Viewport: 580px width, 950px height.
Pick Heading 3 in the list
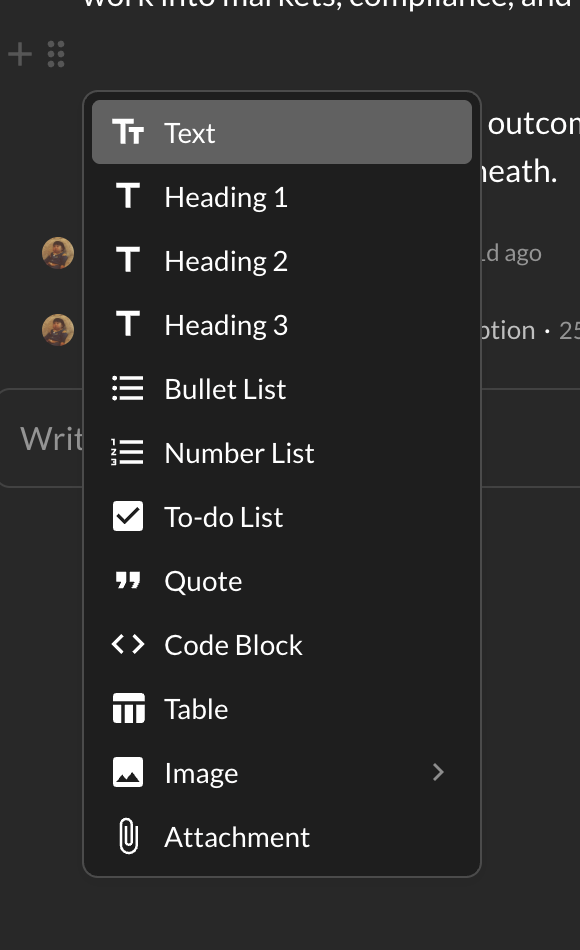282,324
